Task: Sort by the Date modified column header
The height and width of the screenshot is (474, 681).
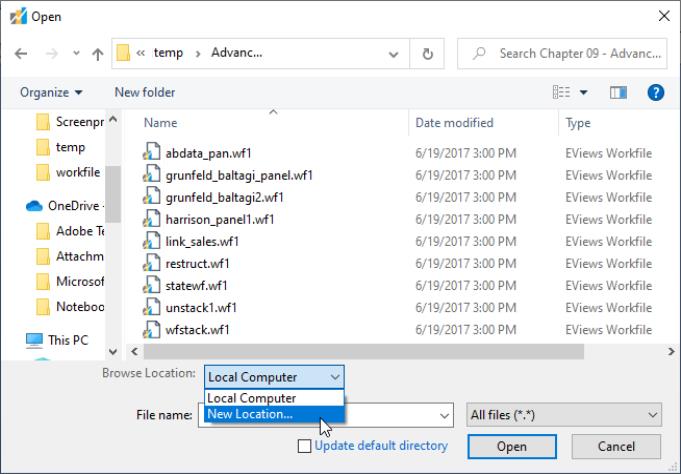Action: 454,123
